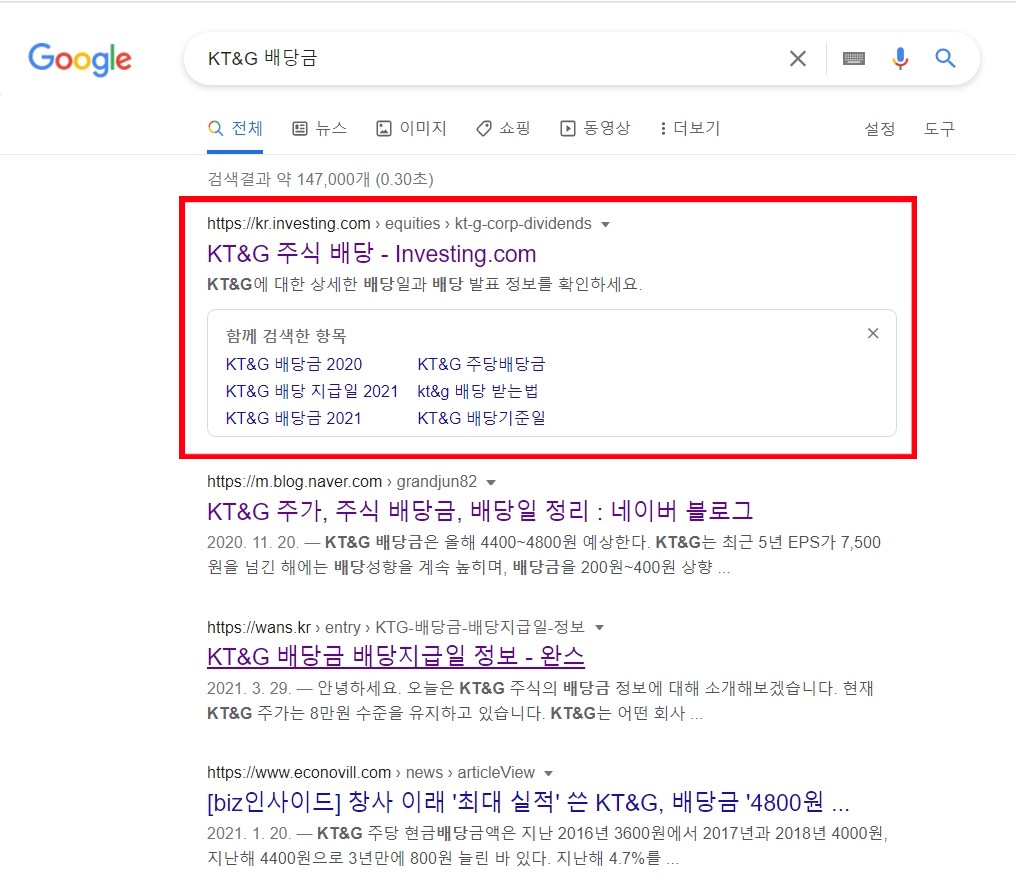Switch to the 동영상 tab
Screen dimensions: 1016x889
pos(595,128)
